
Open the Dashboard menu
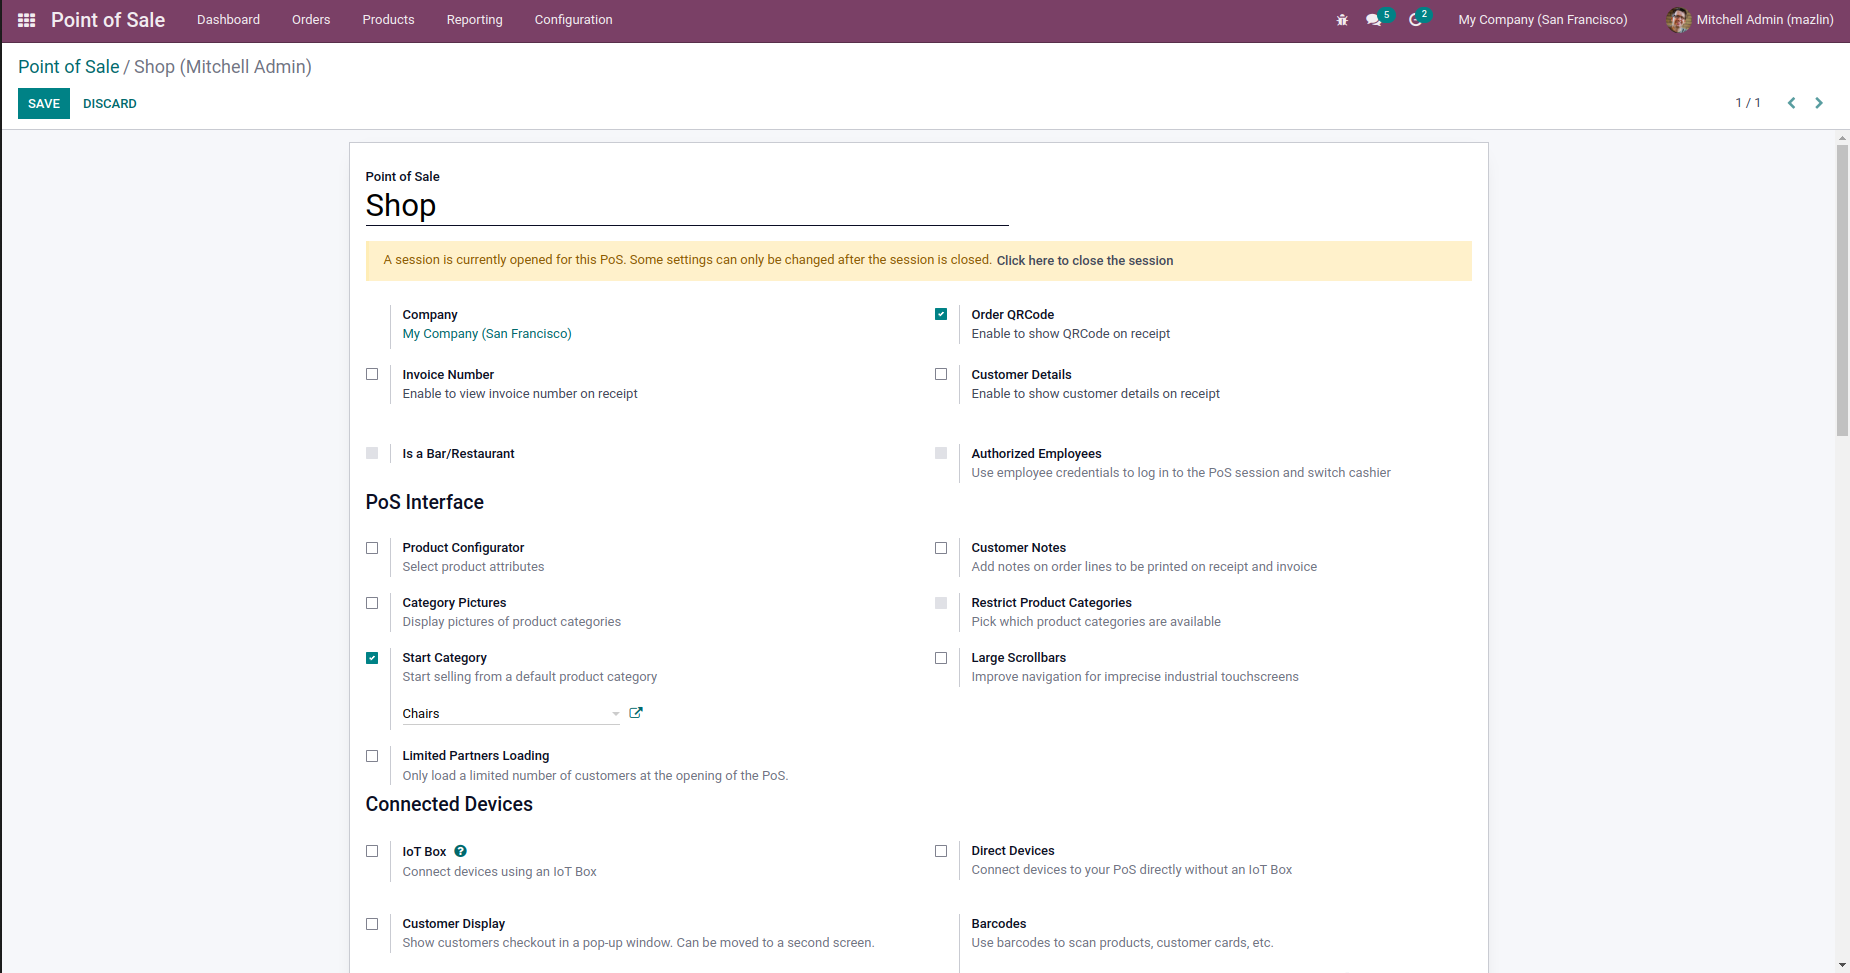pos(228,20)
